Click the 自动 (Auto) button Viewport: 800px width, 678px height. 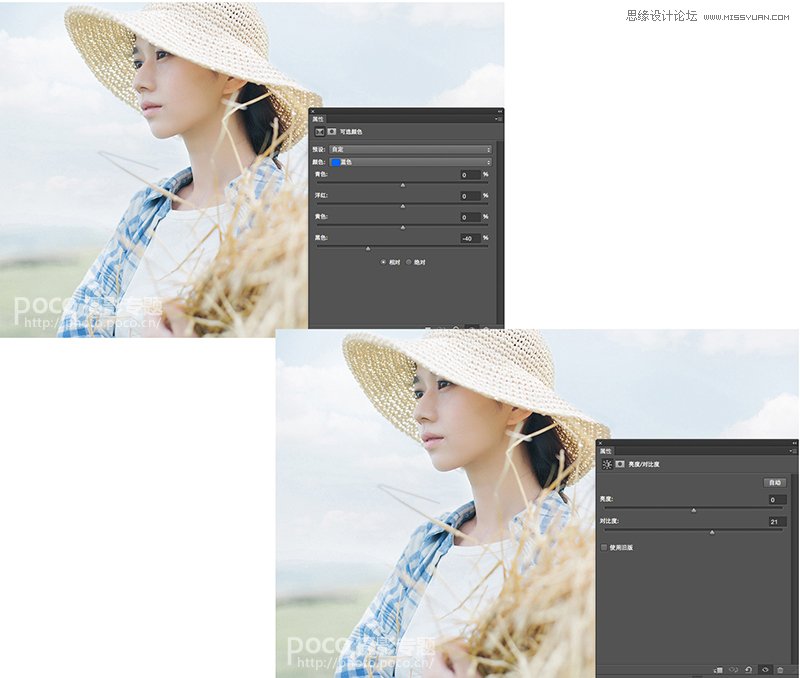(x=775, y=482)
